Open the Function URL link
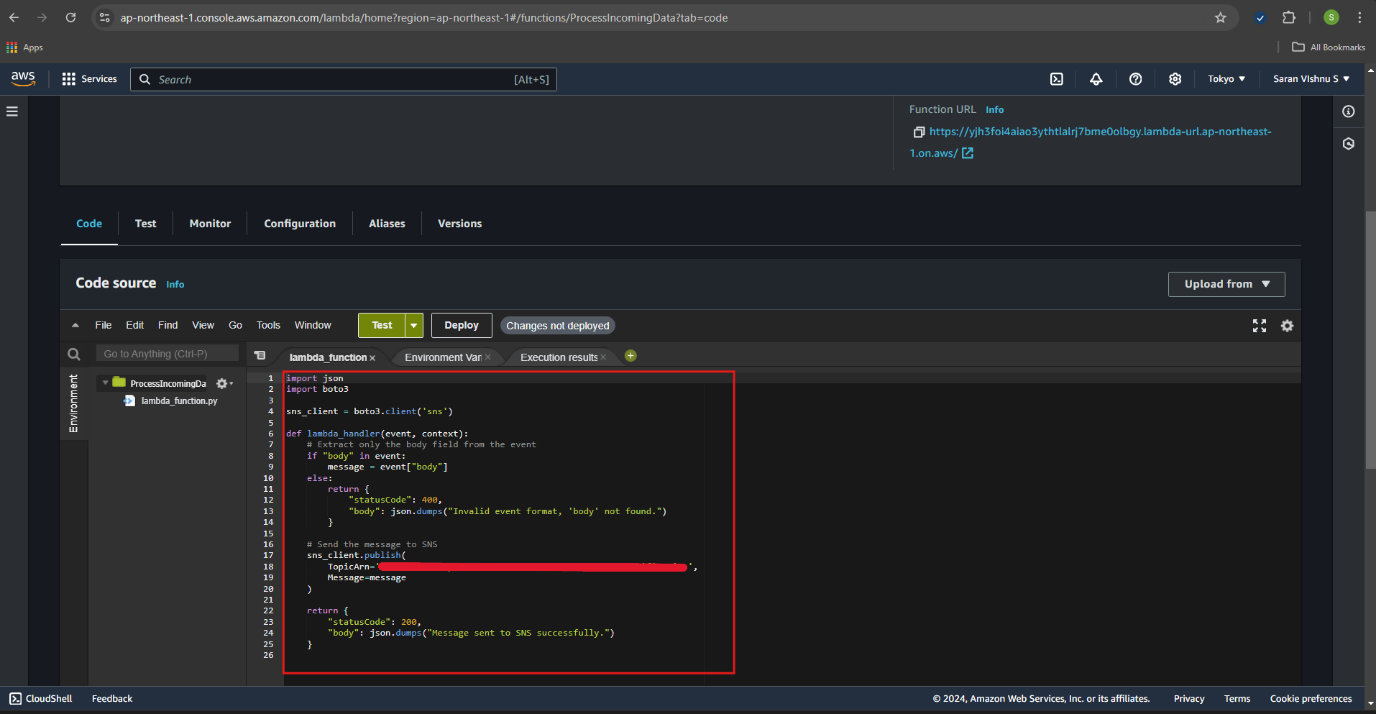The width and height of the screenshot is (1376, 714). point(1099,132)
